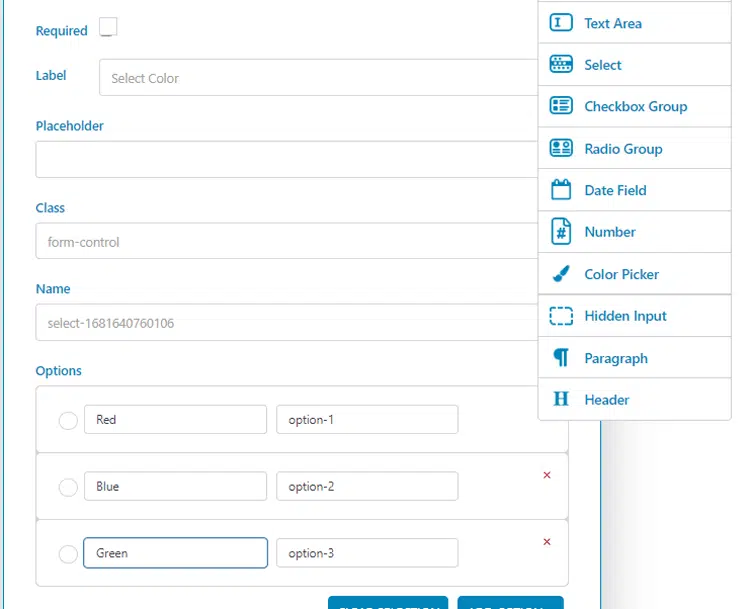Click the Paragraph pilcrow icon
The height and width of the screenshot is (609, 750).
coord(561,358)
